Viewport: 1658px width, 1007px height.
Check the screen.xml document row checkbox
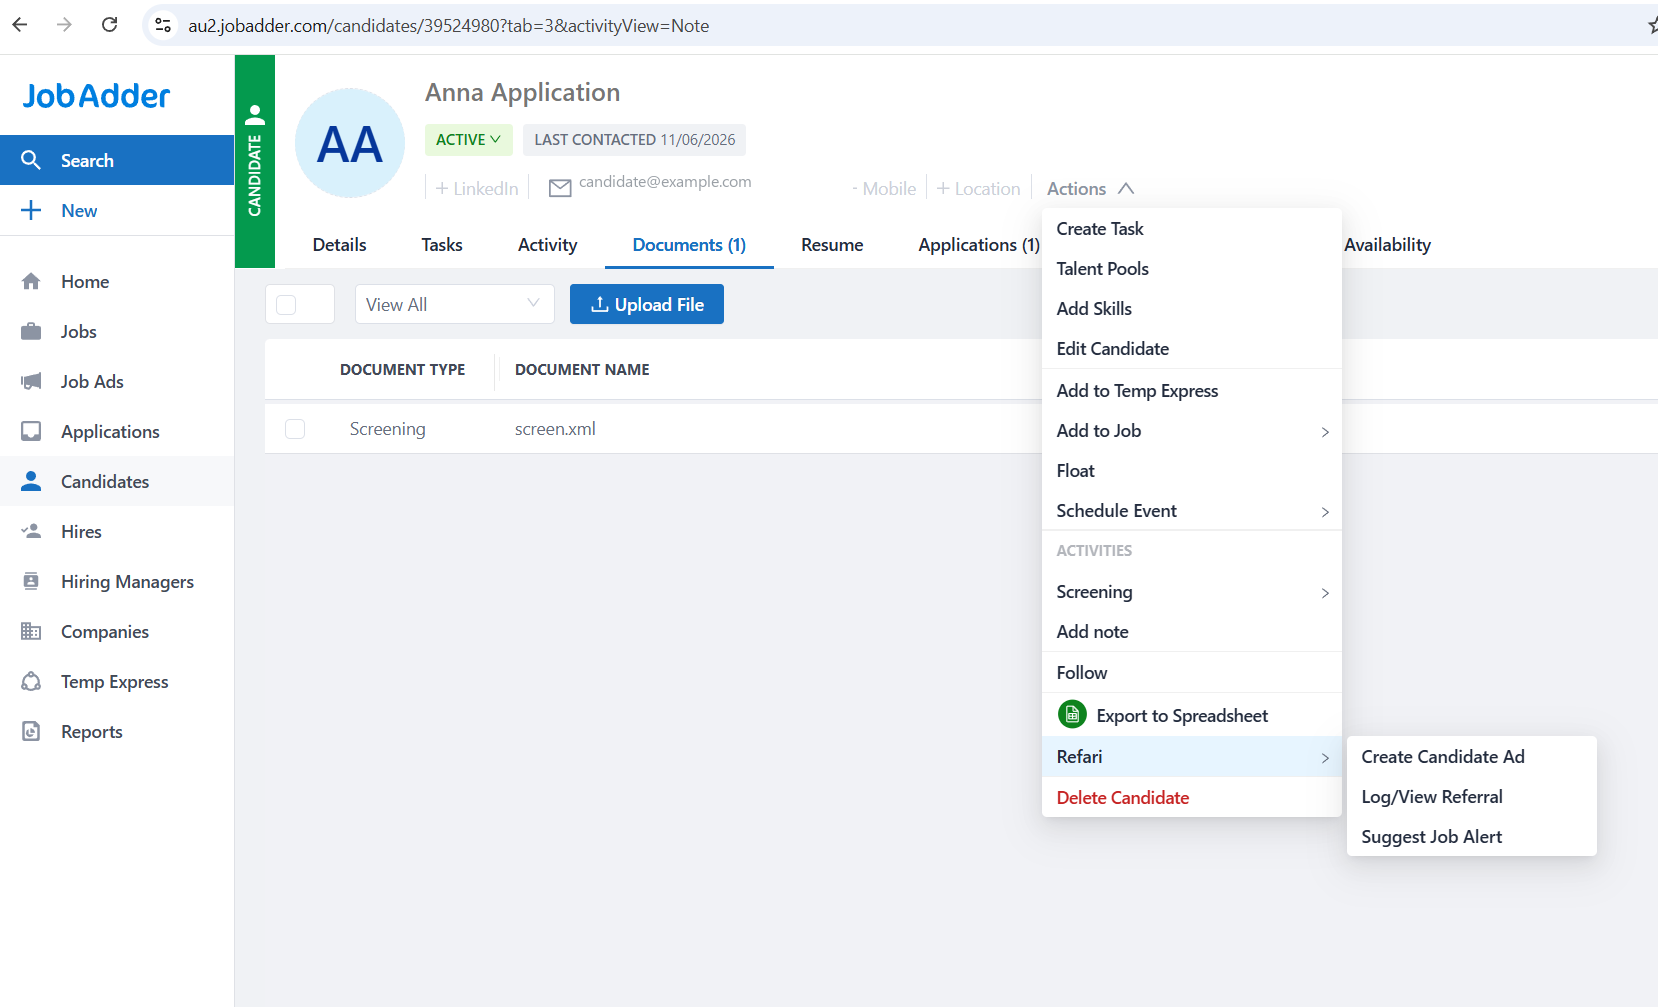click(x=295, y=429)
